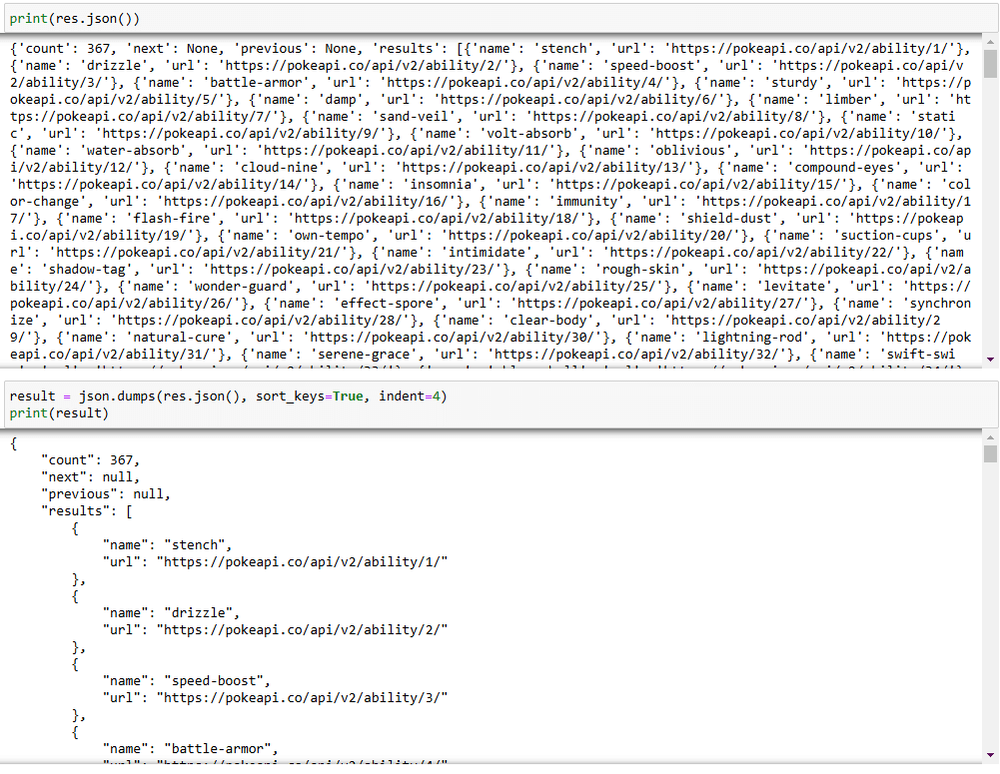Screen dimensions: 1000x774
Task: Click 'compound-eyes' in the raw output
Action: coord(845,168)
